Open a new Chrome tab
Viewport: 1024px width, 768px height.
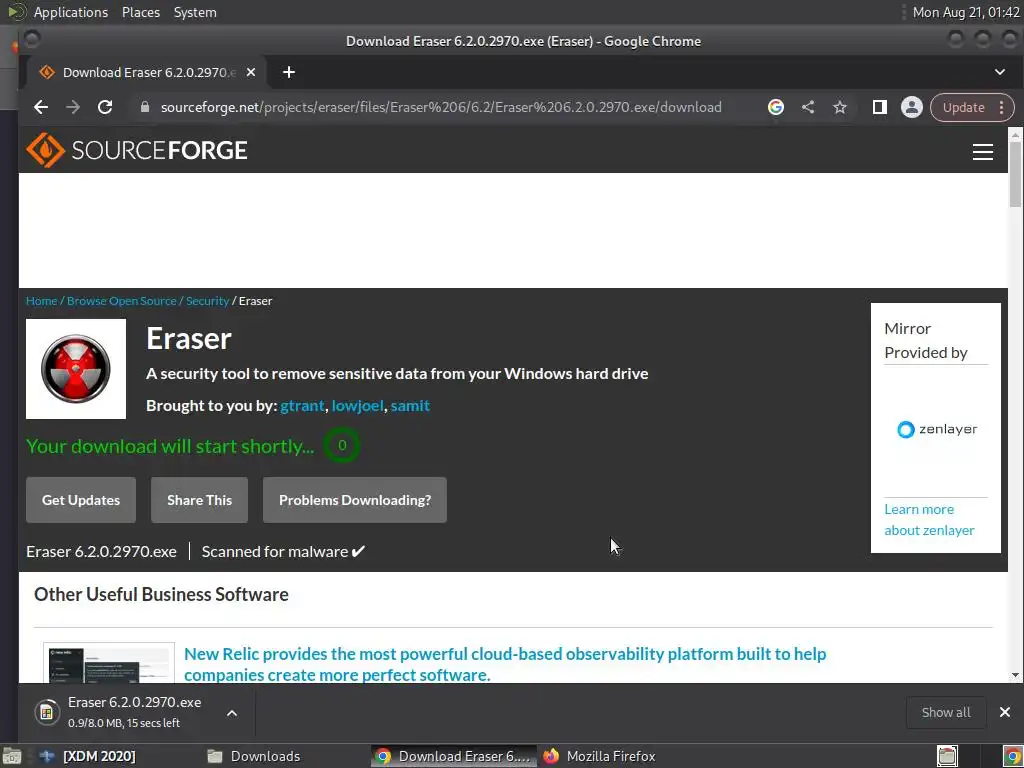[x=289, y=72]
